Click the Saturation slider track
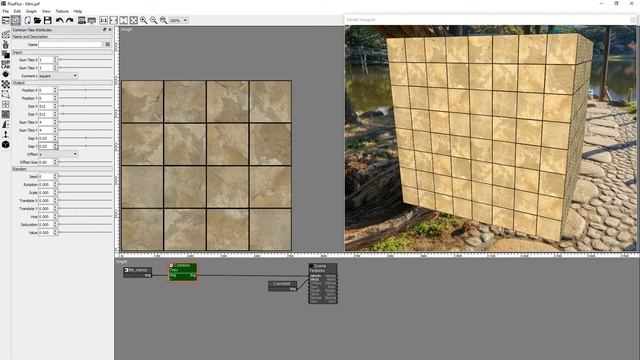Image resolution: width=640 pixels, height=360 pixels. pos(86,224)
